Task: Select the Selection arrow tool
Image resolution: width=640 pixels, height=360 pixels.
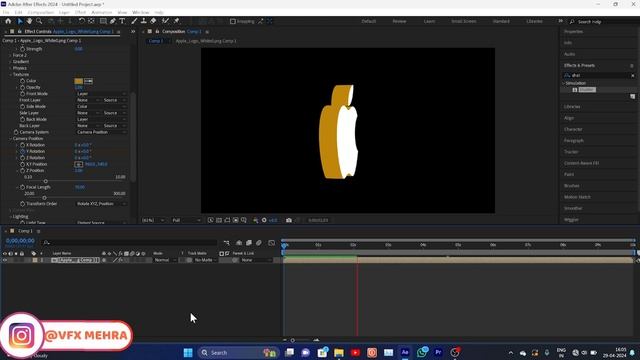Action: click(x=20, y=21)
